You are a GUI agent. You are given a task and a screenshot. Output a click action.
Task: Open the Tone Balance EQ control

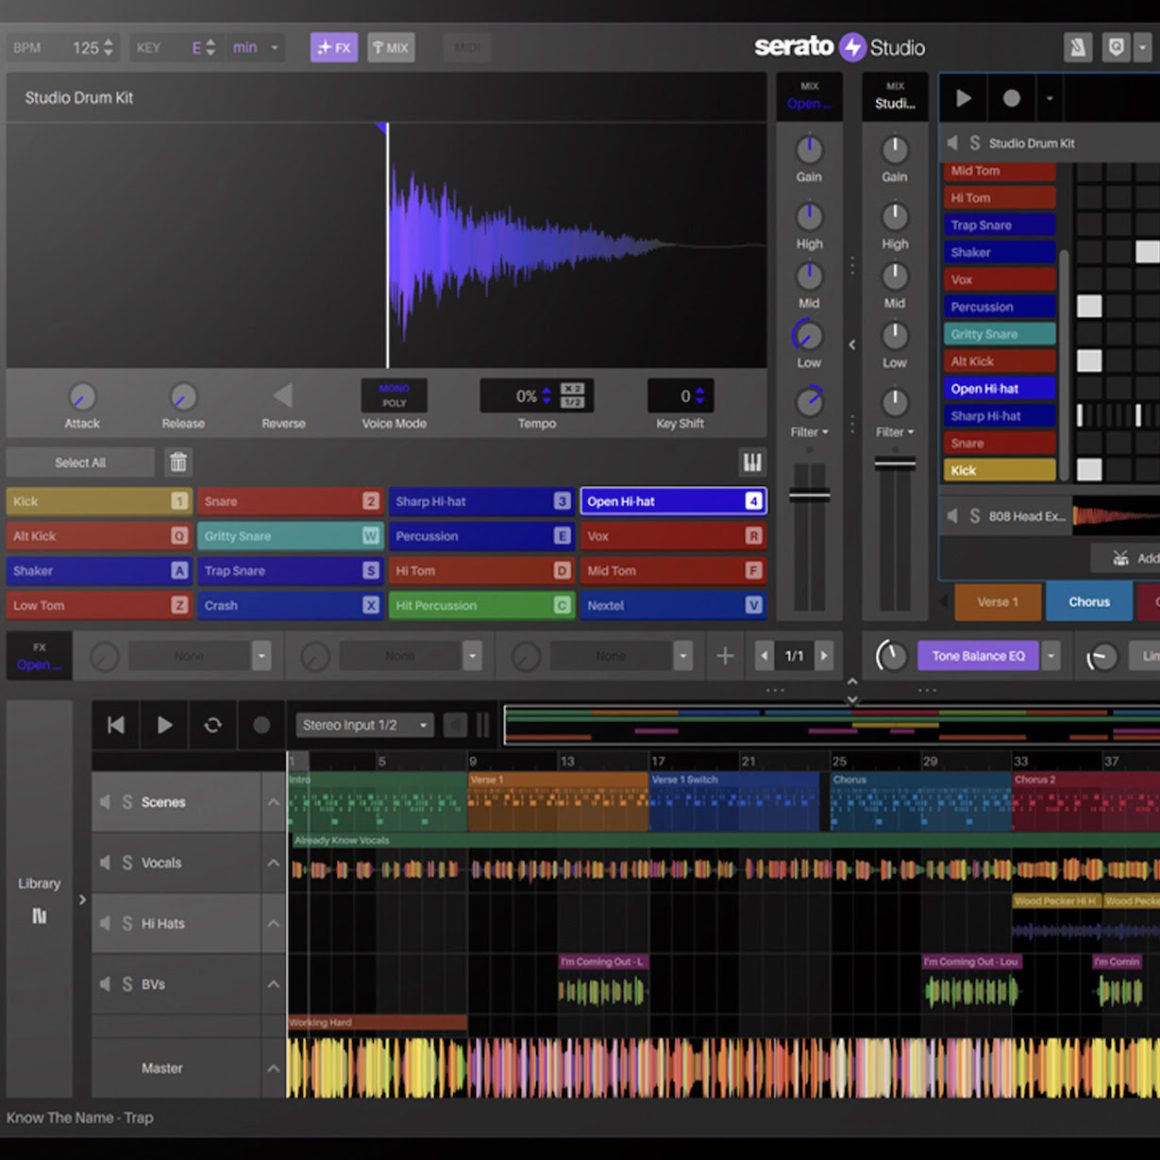[x=978, y=655]
